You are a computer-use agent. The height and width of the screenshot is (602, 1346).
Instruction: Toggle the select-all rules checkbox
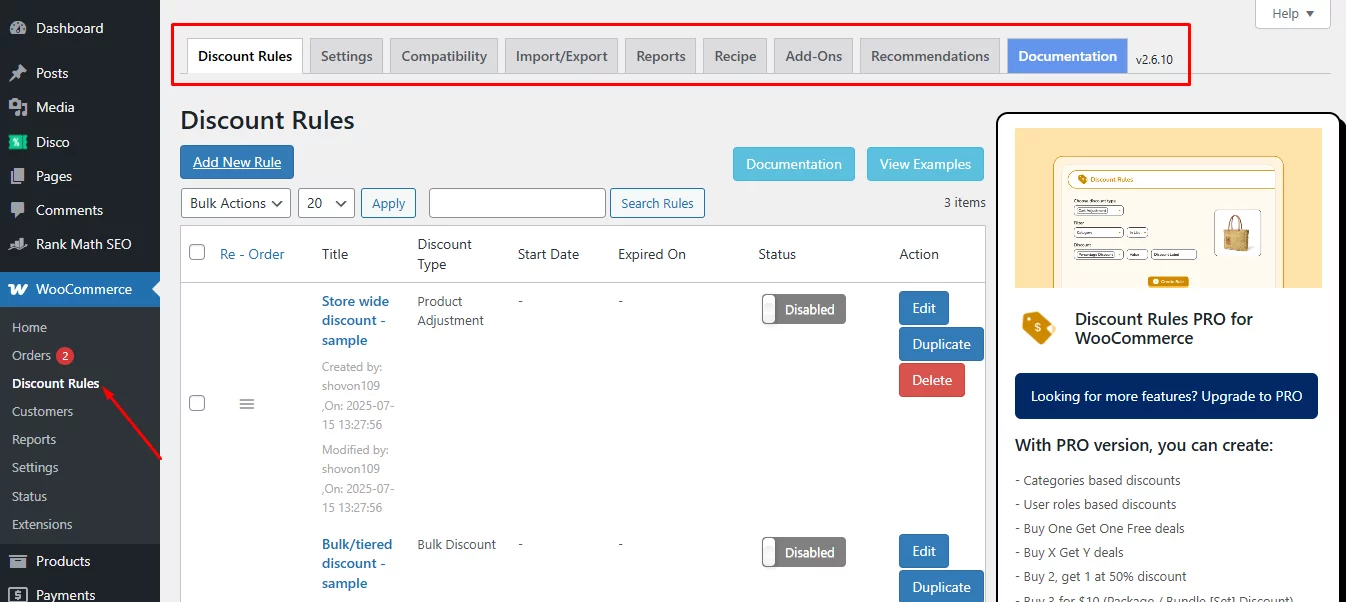click(x=197, y=252)
